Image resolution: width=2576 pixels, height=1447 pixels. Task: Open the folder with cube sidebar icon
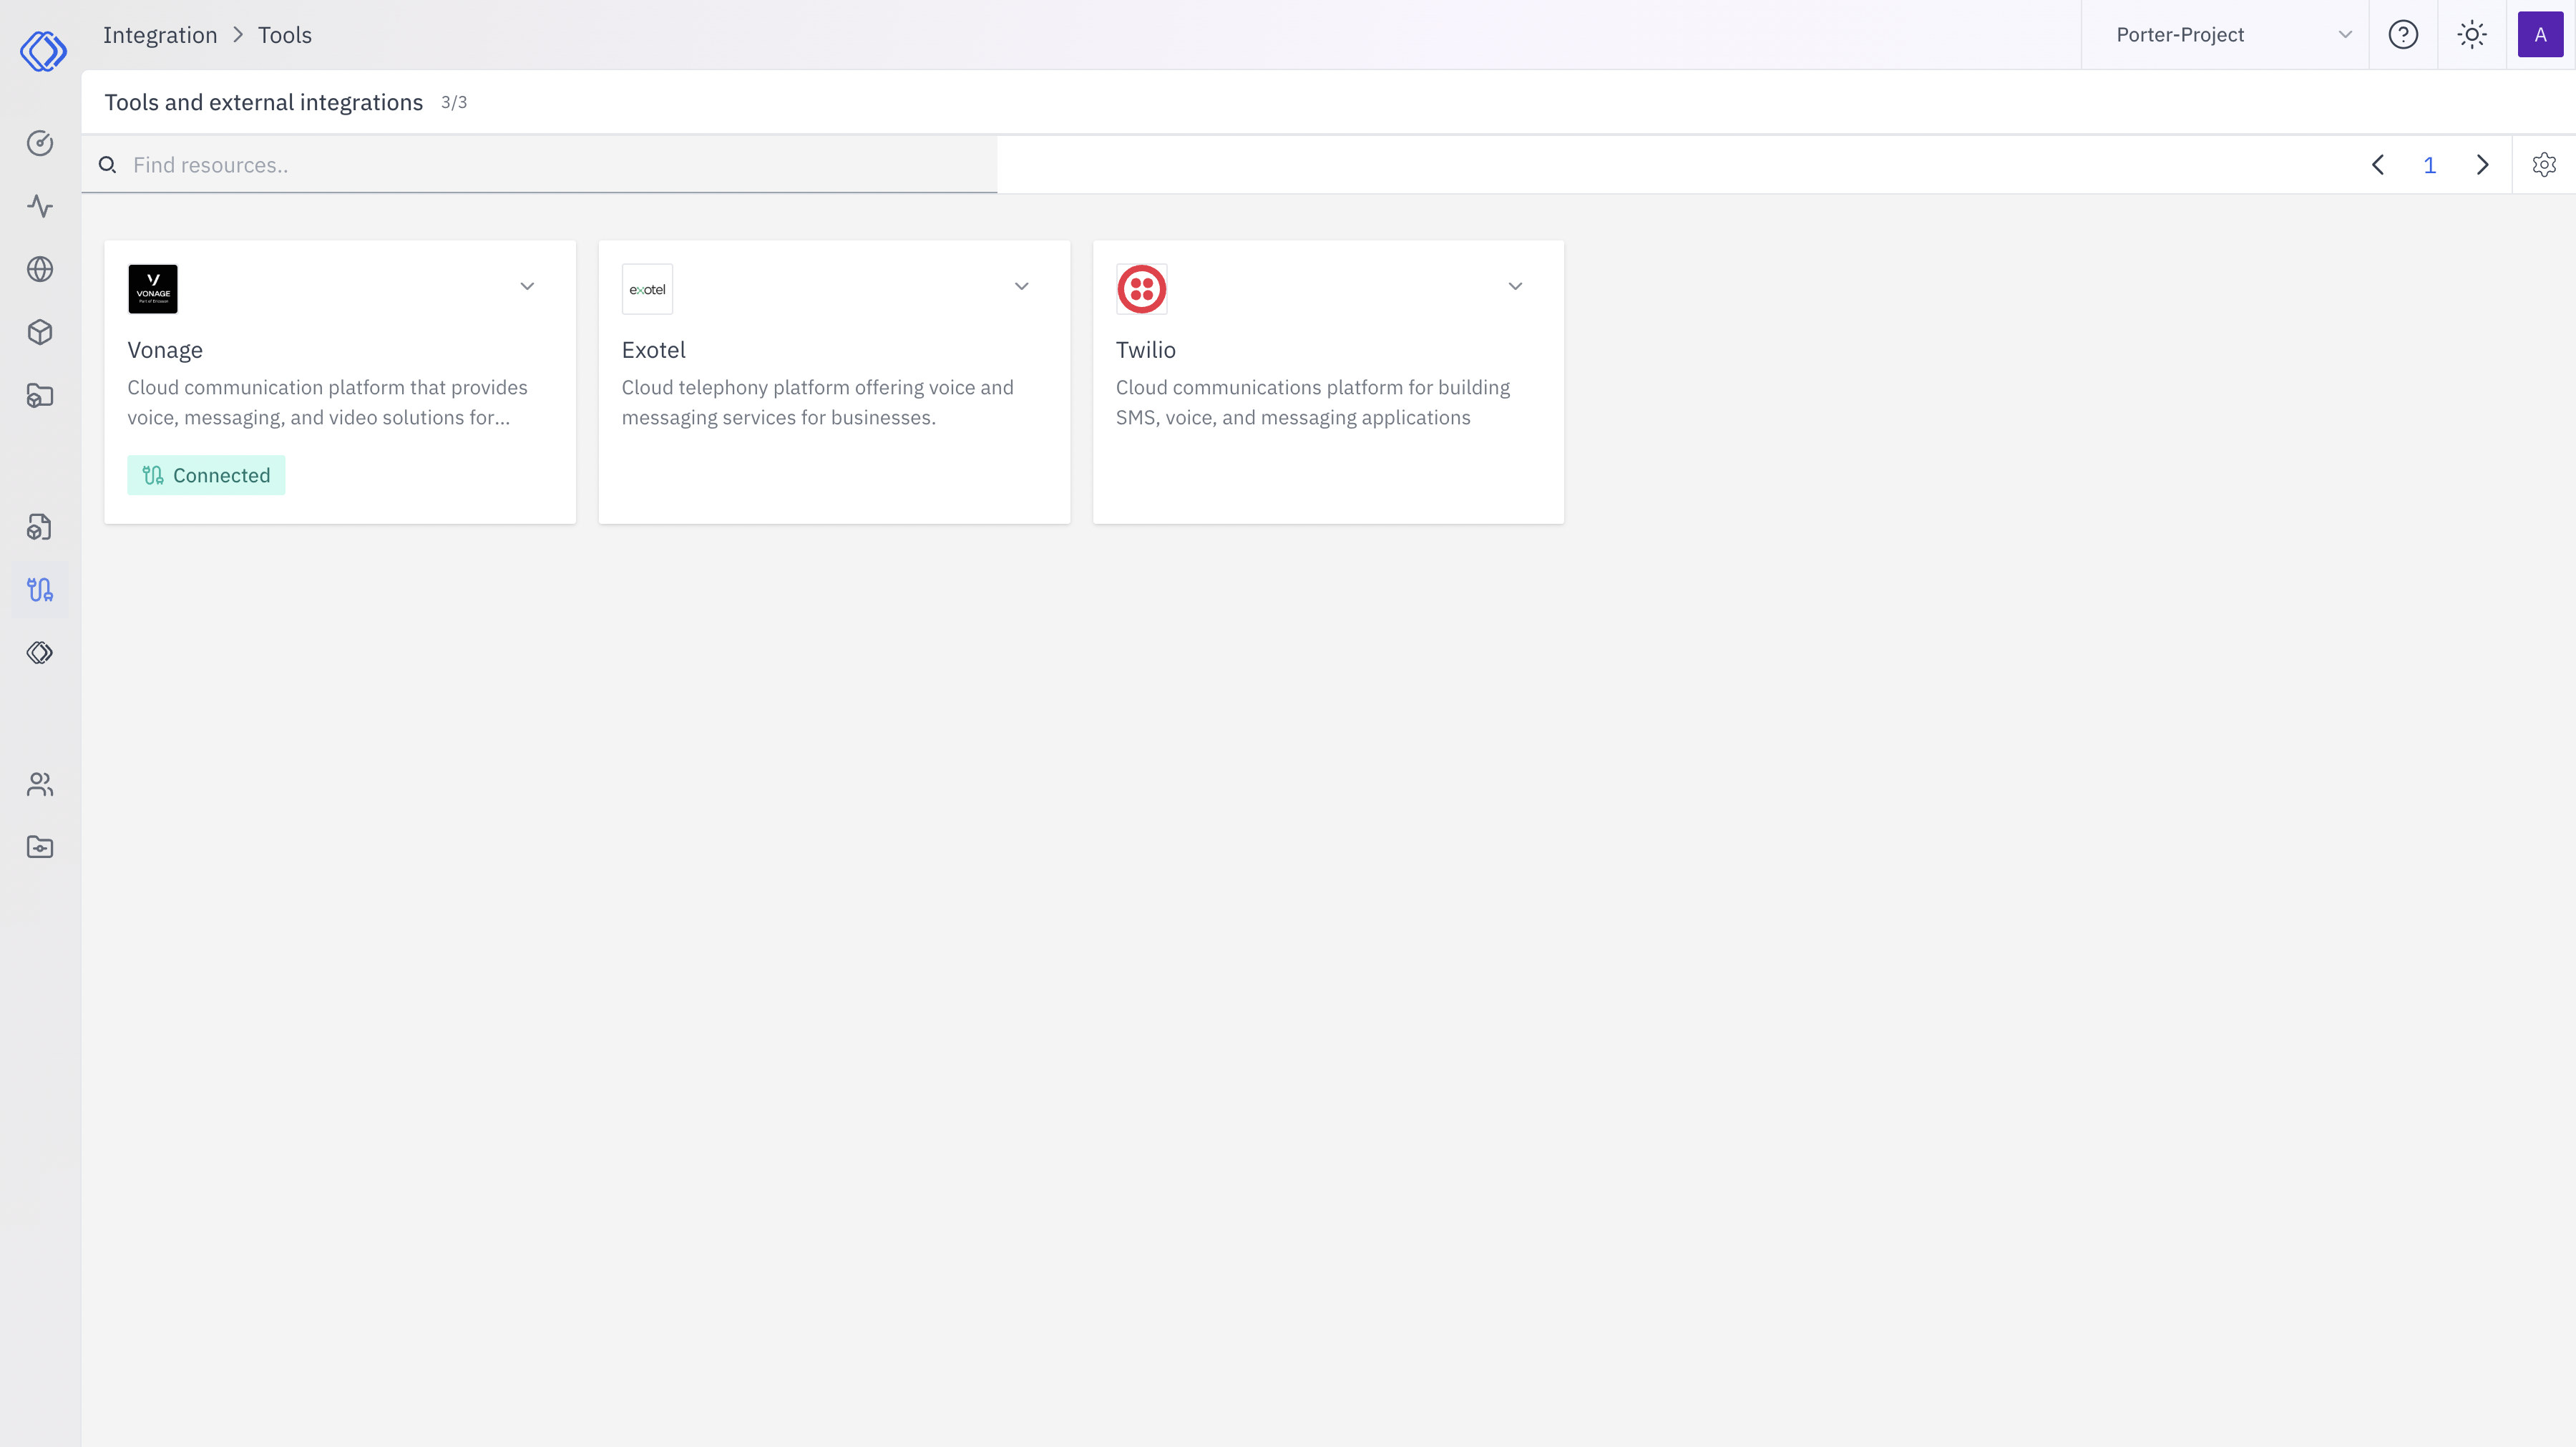point(40,396)
